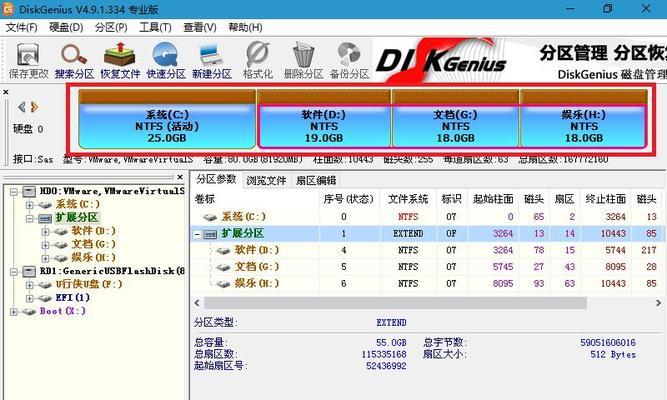Viewport: 667px width, 400px height.
Task: Close the disk map pane with the x
Action: tap(6, 92)
